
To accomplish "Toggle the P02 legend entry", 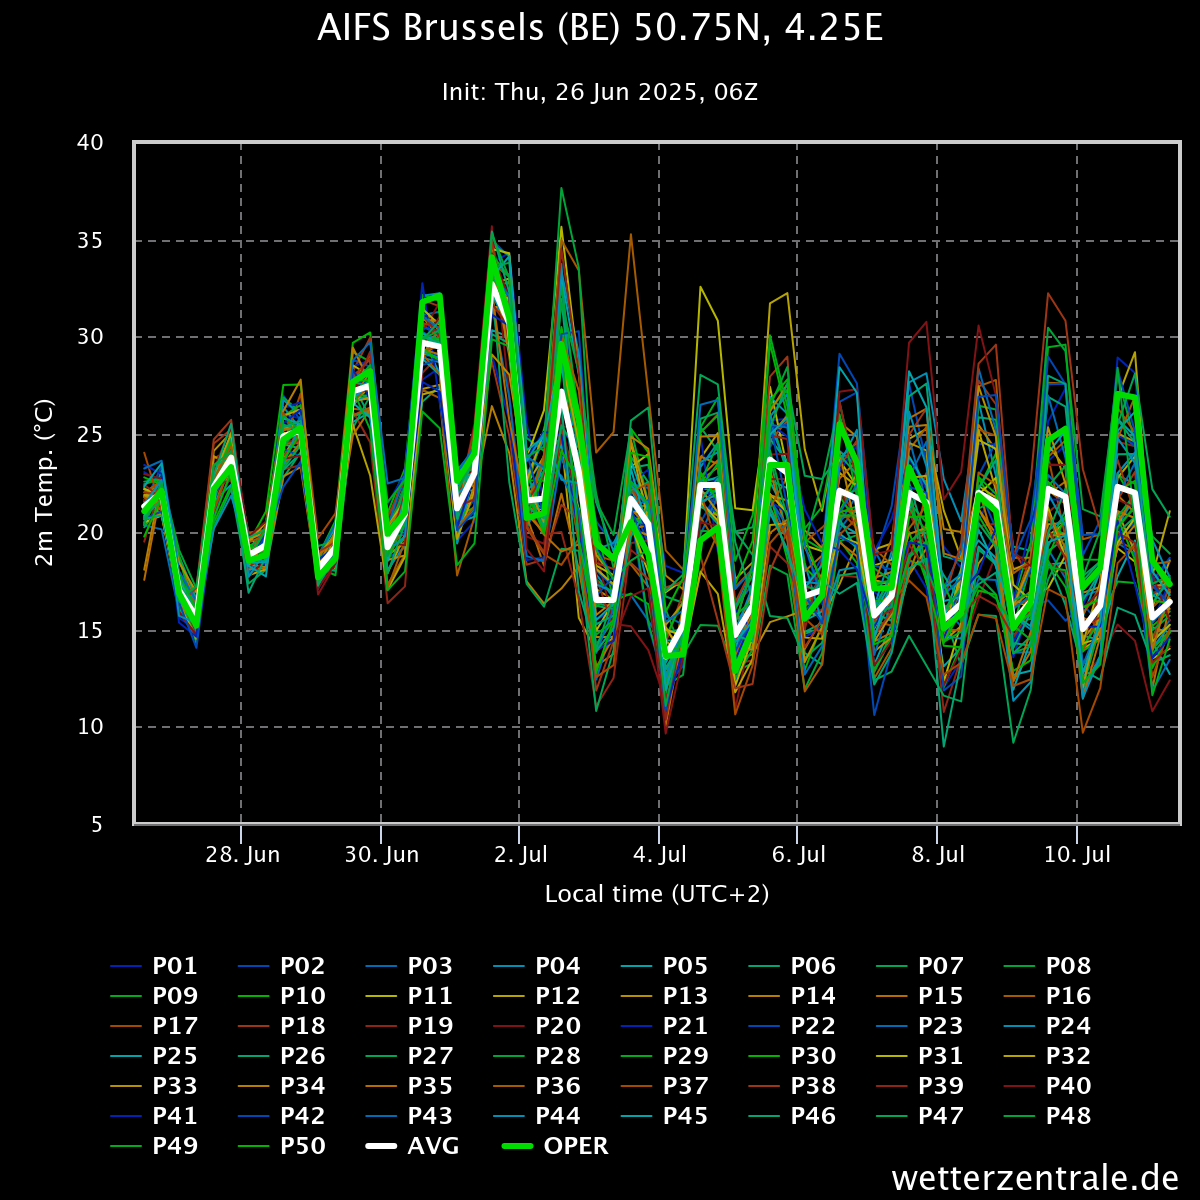I will tap(282, 966).
